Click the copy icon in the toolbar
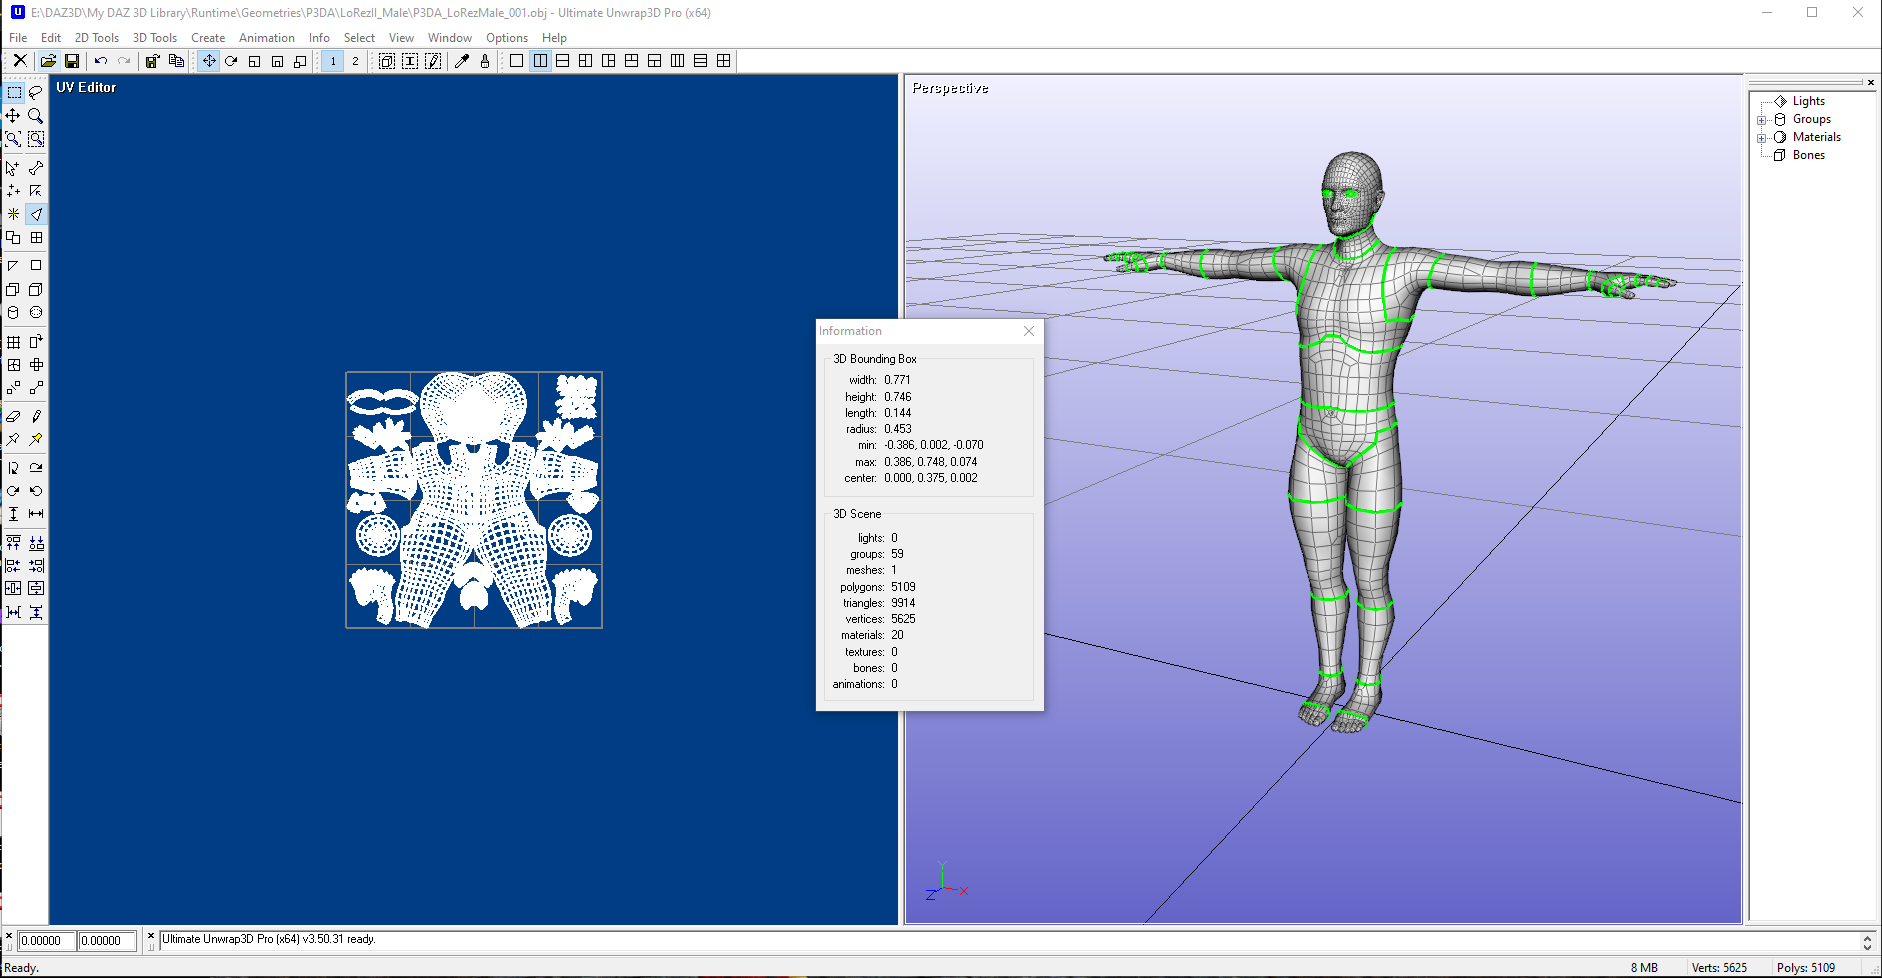Viewport: 1882px width, 978px height. click(x=176, y=61)
